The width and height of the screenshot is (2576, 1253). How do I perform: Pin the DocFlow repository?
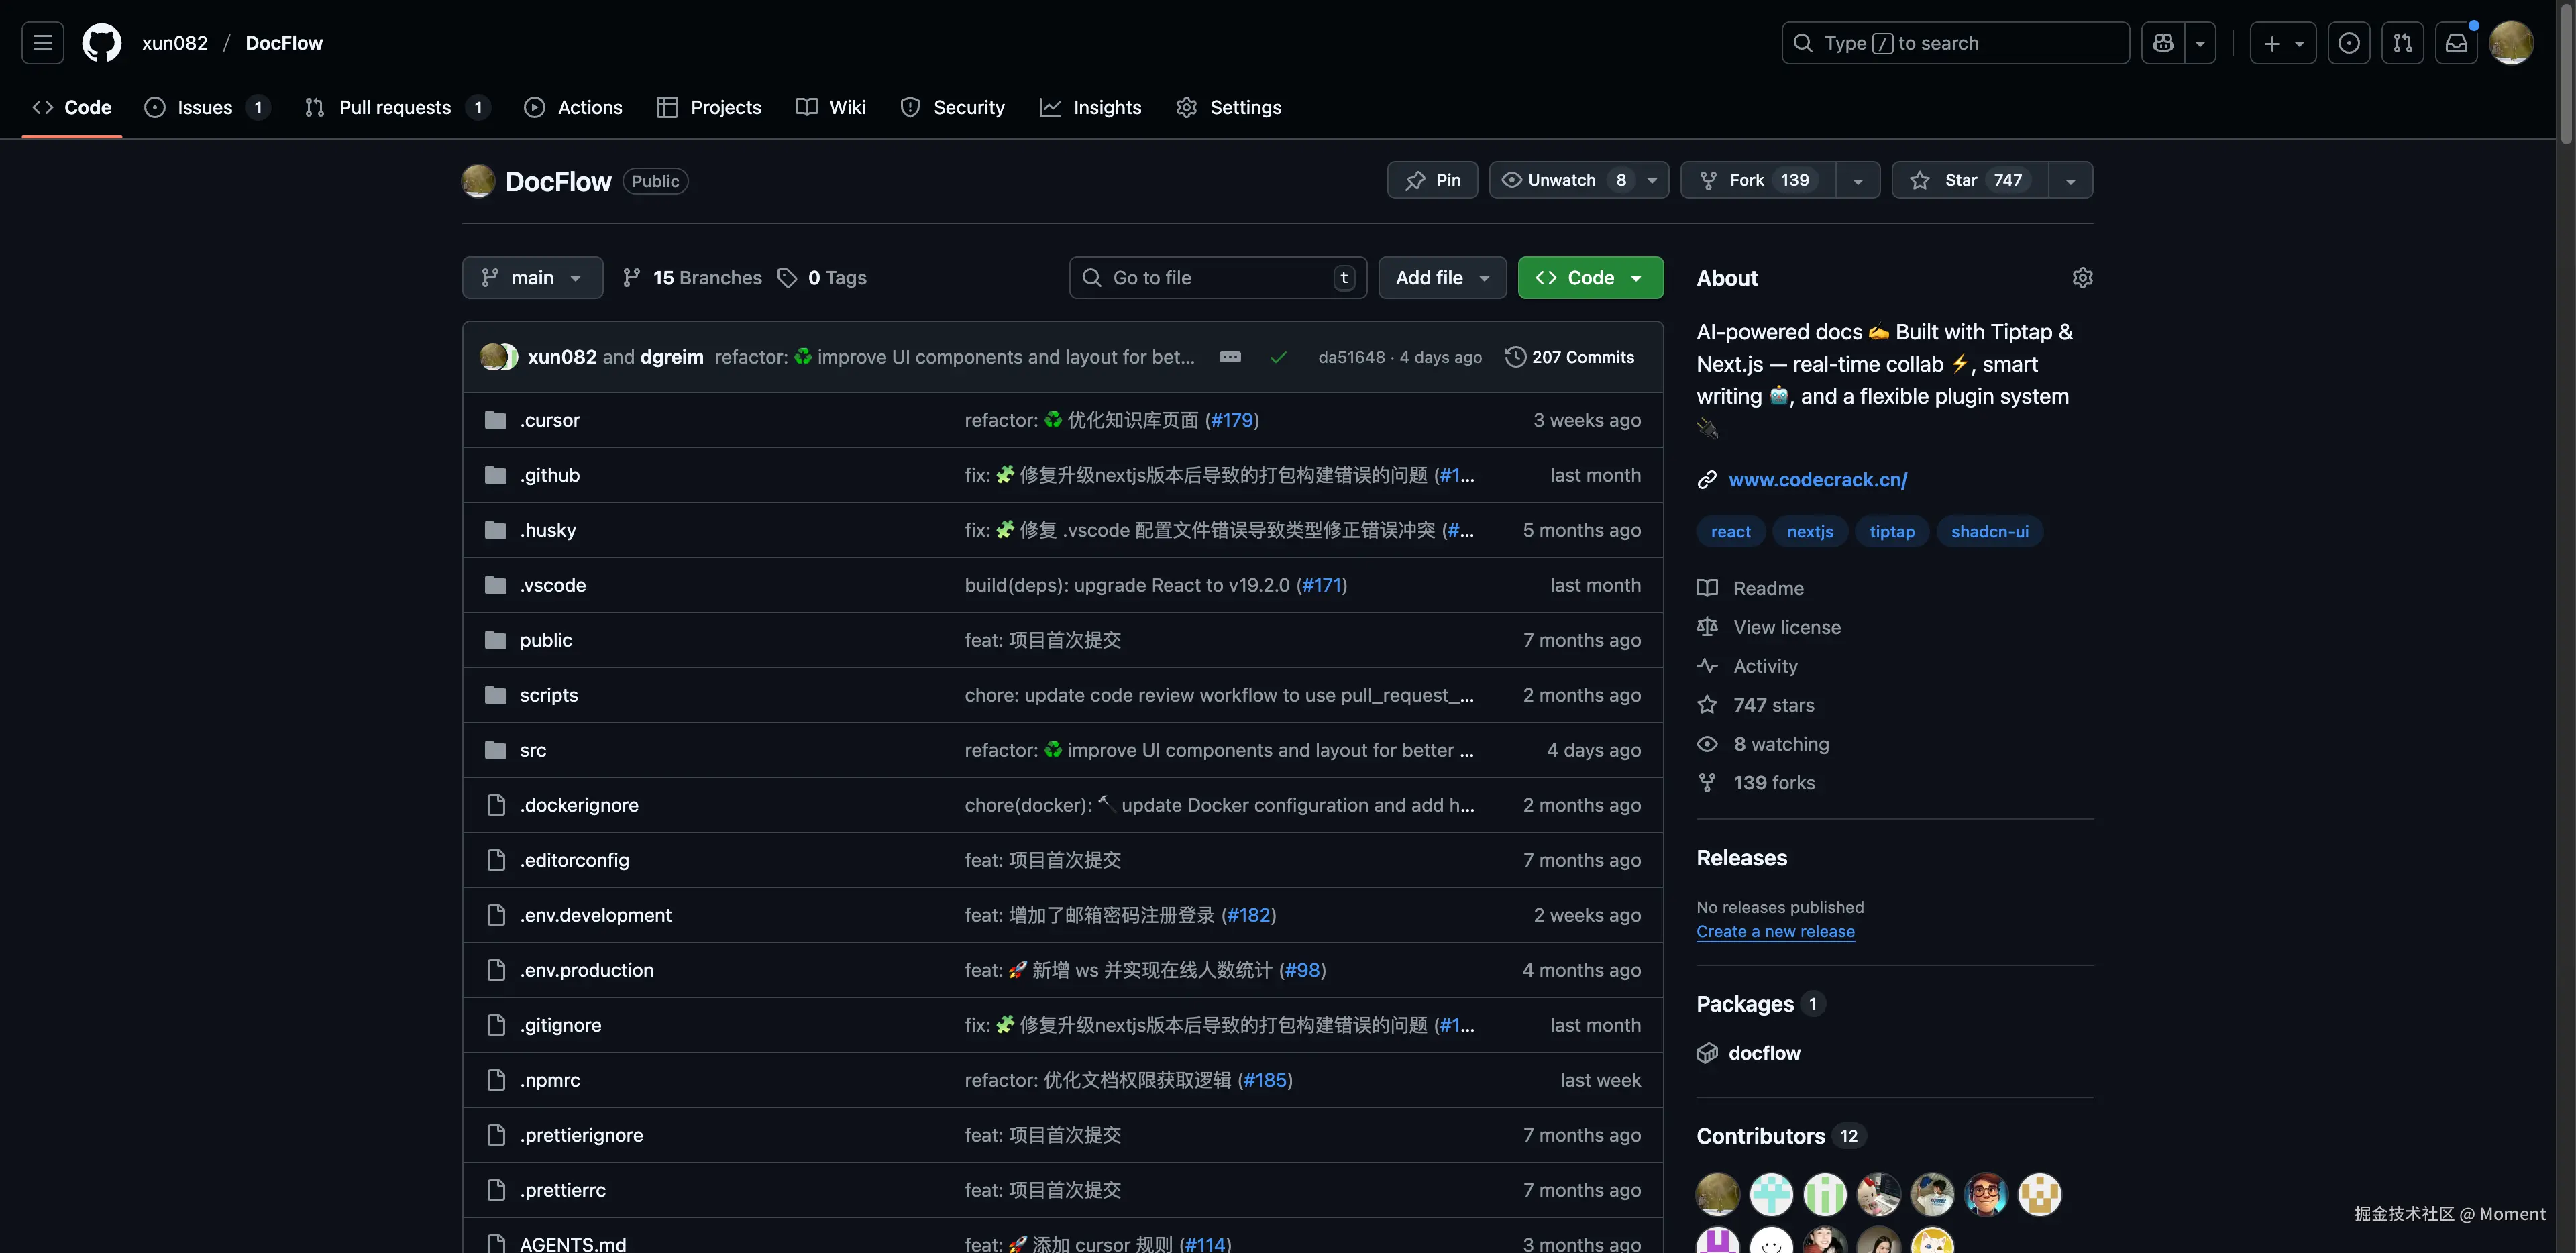point(1432,180)
